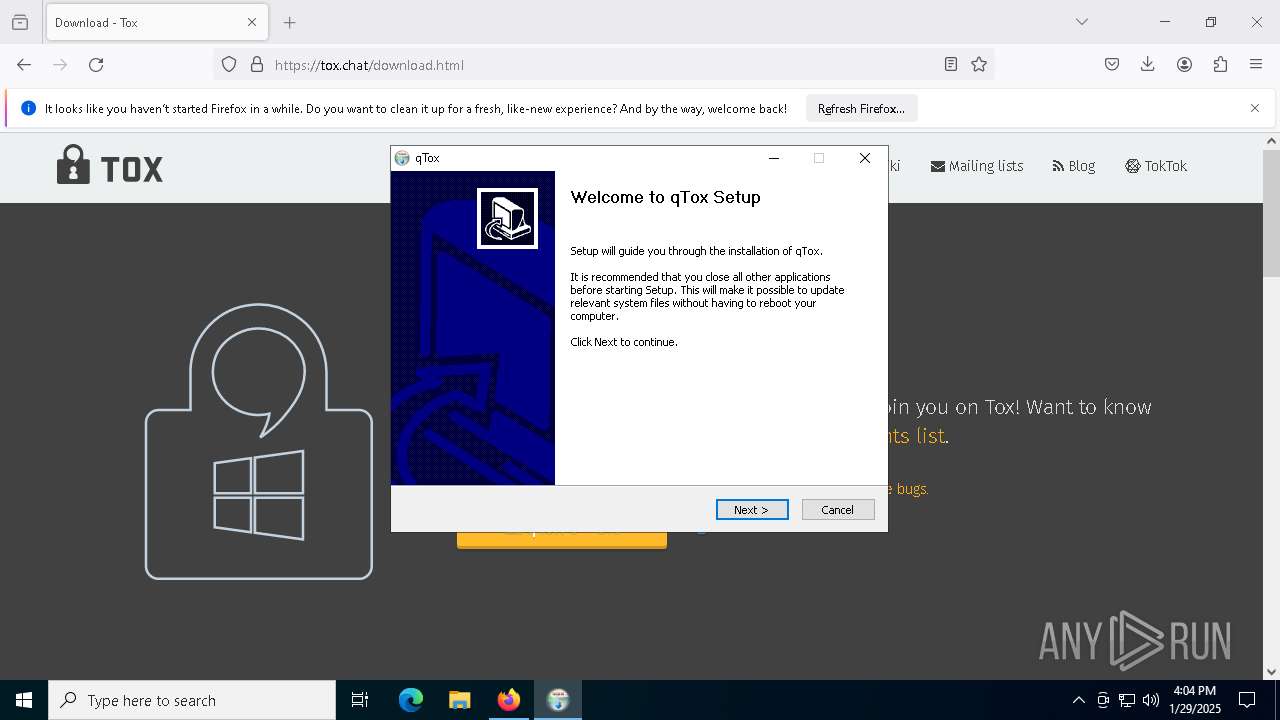
Task: Cancel the qTox installation
Action: coord(838,510)
